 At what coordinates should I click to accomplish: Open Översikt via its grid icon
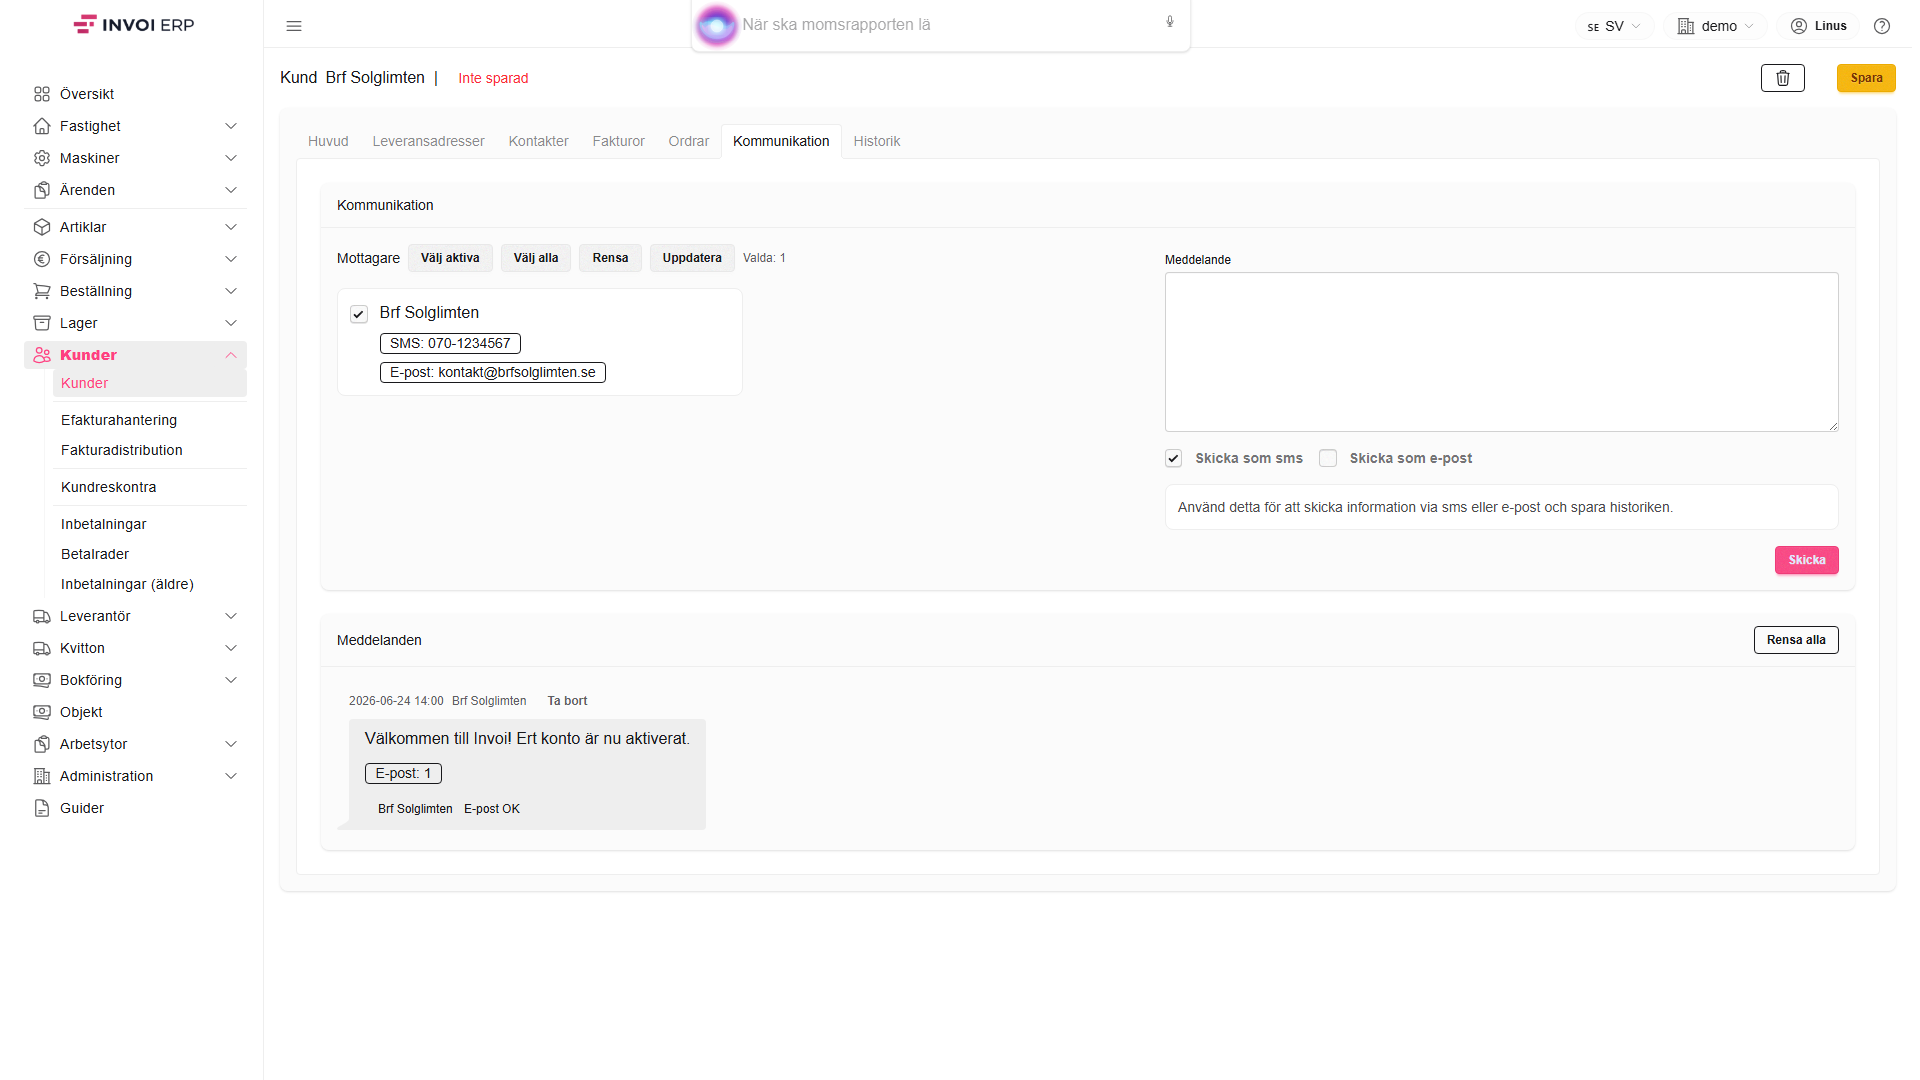pyautogui.click(x=42, y=94)
